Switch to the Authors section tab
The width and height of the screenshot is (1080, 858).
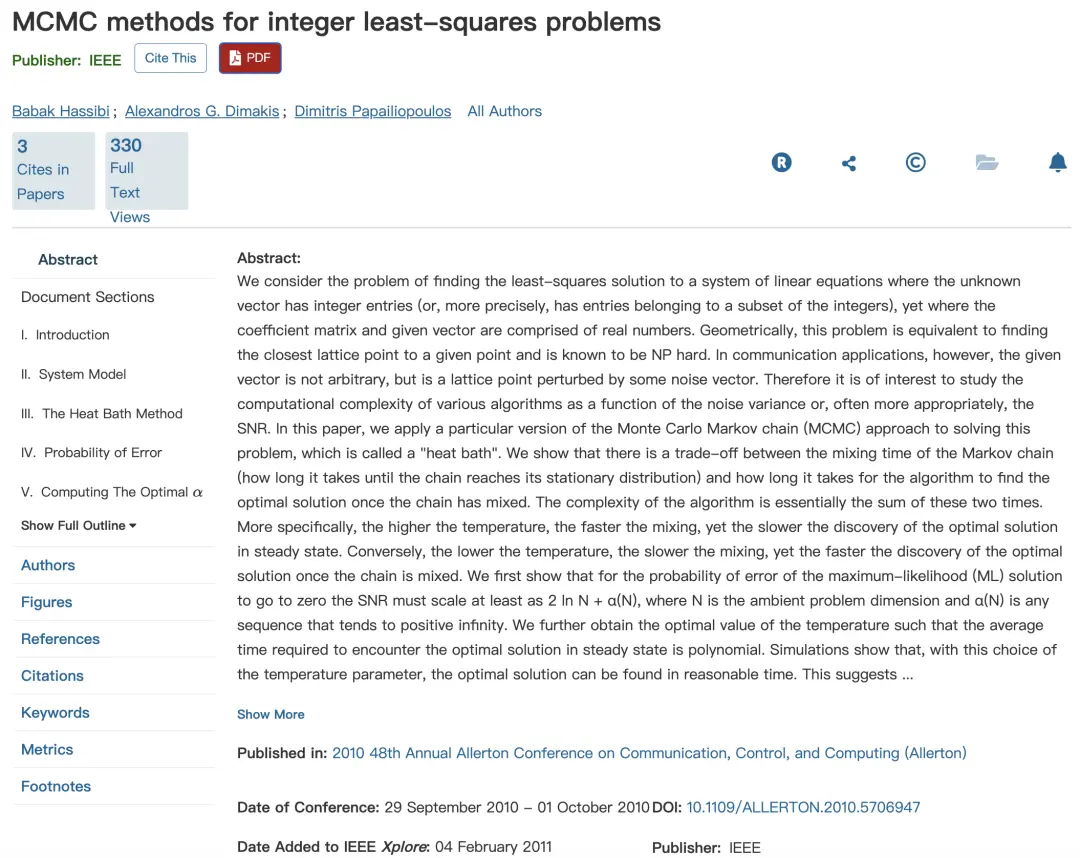48,565
